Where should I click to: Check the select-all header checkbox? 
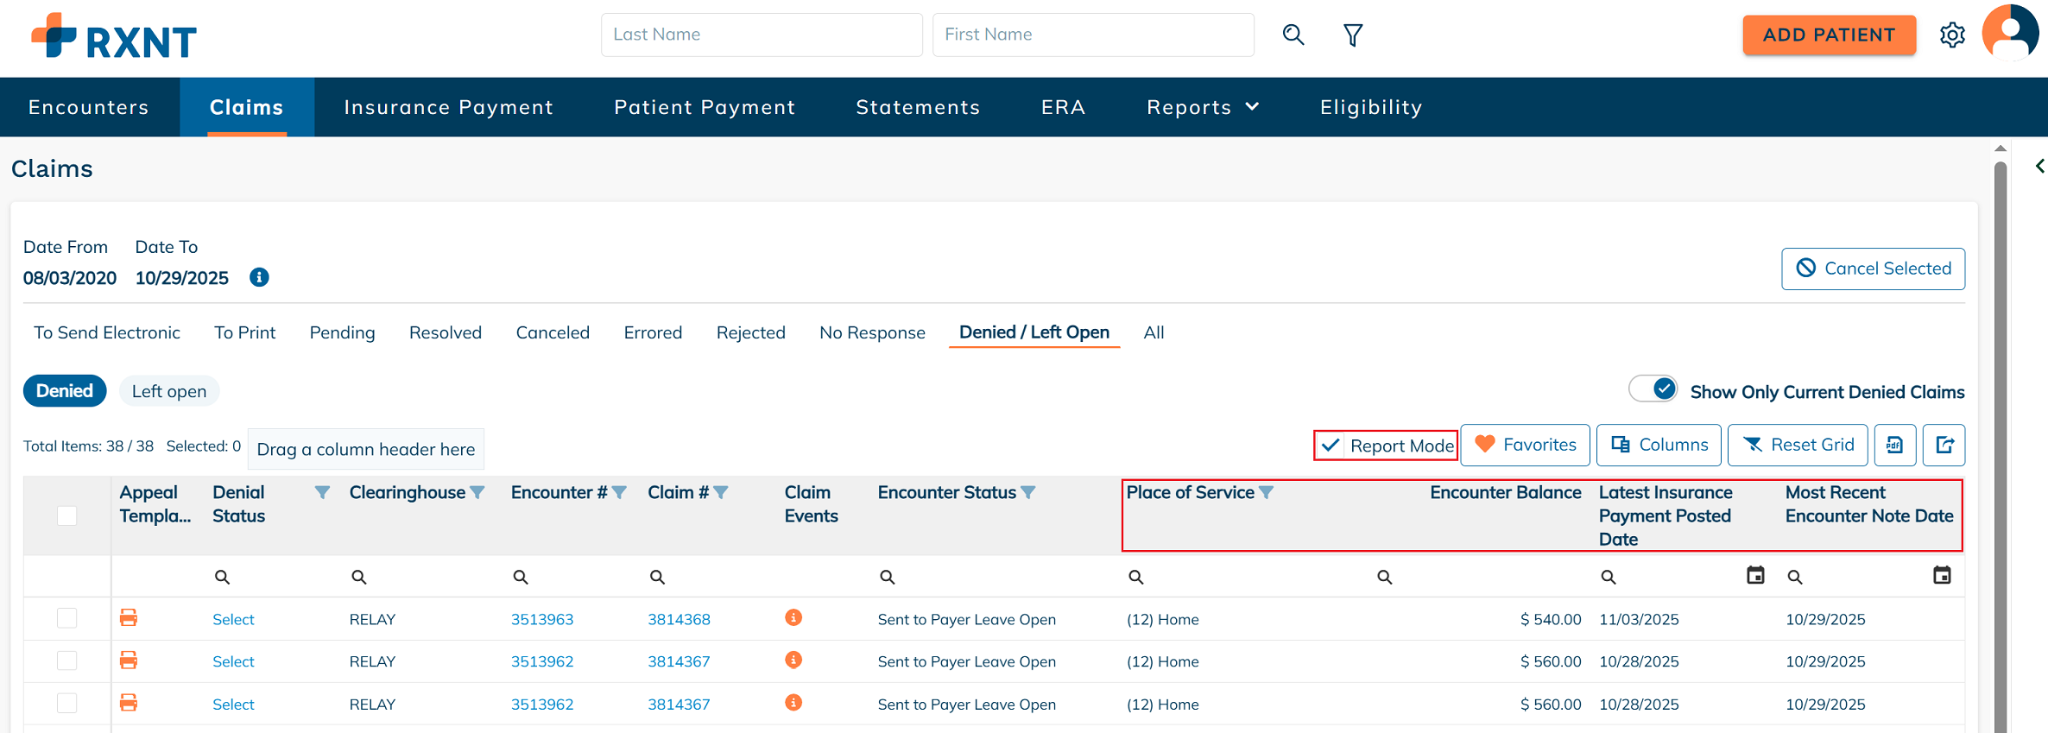(x=67, y=516)
